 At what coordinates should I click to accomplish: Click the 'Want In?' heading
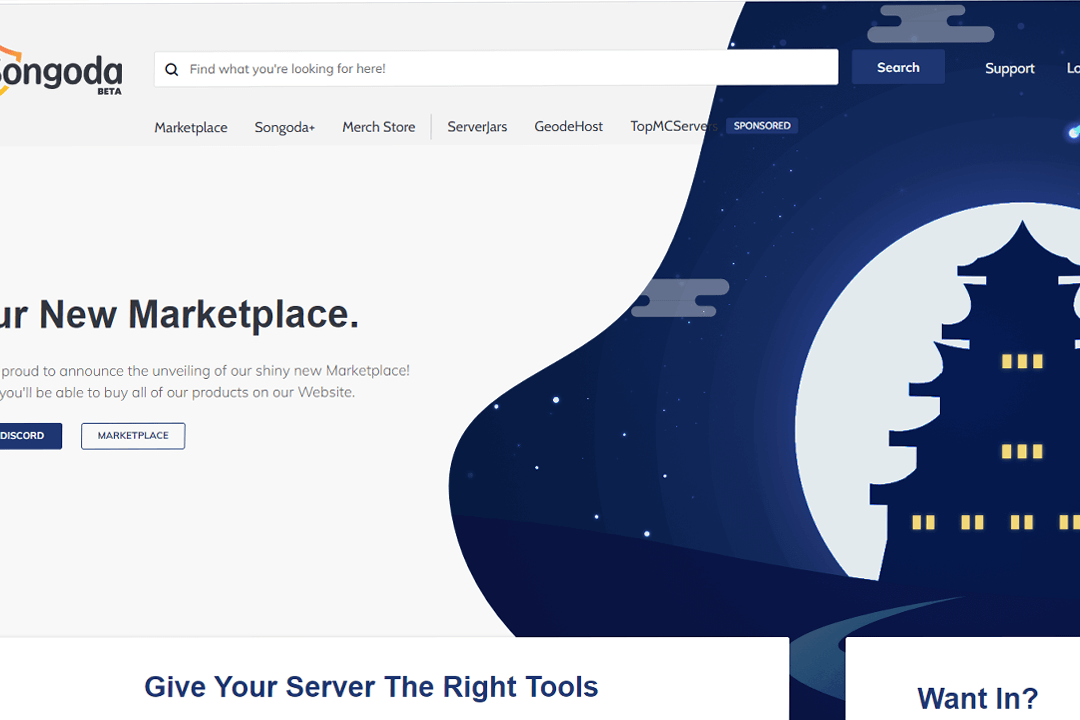[x=977, y=699]
